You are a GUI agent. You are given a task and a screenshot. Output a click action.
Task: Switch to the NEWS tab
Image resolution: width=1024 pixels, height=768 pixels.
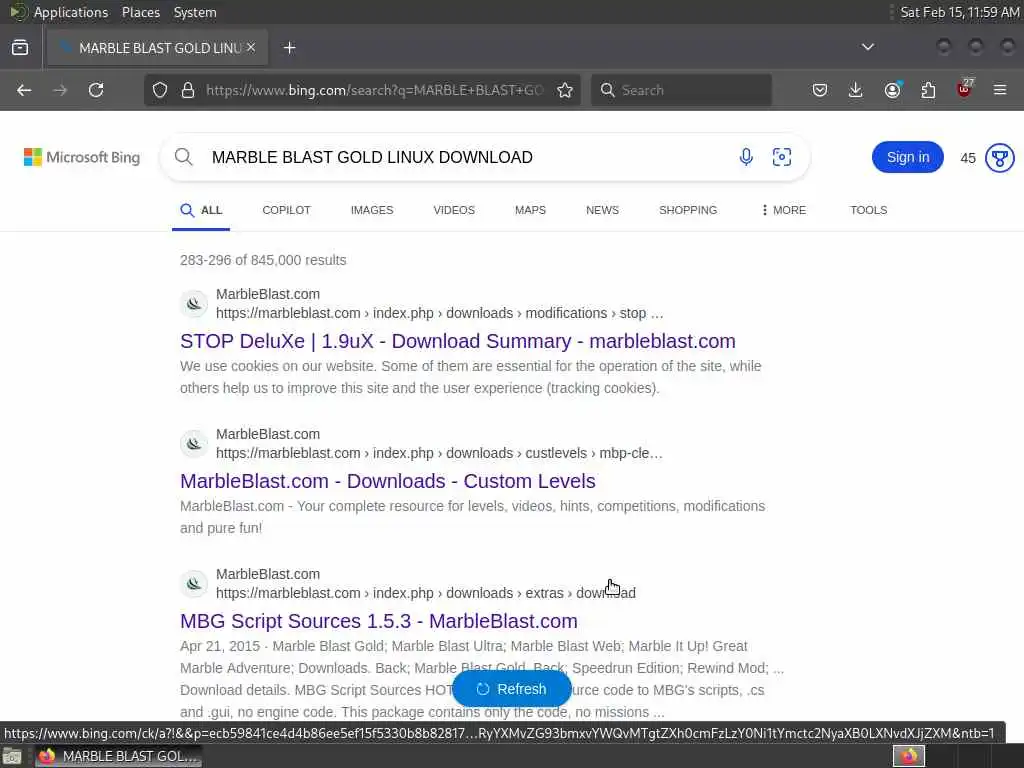pyautogui.click(x=602, y=210)
